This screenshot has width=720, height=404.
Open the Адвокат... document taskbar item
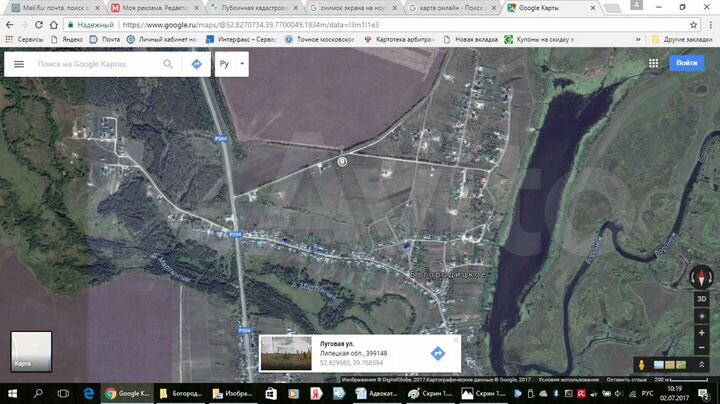pos(377,393)
